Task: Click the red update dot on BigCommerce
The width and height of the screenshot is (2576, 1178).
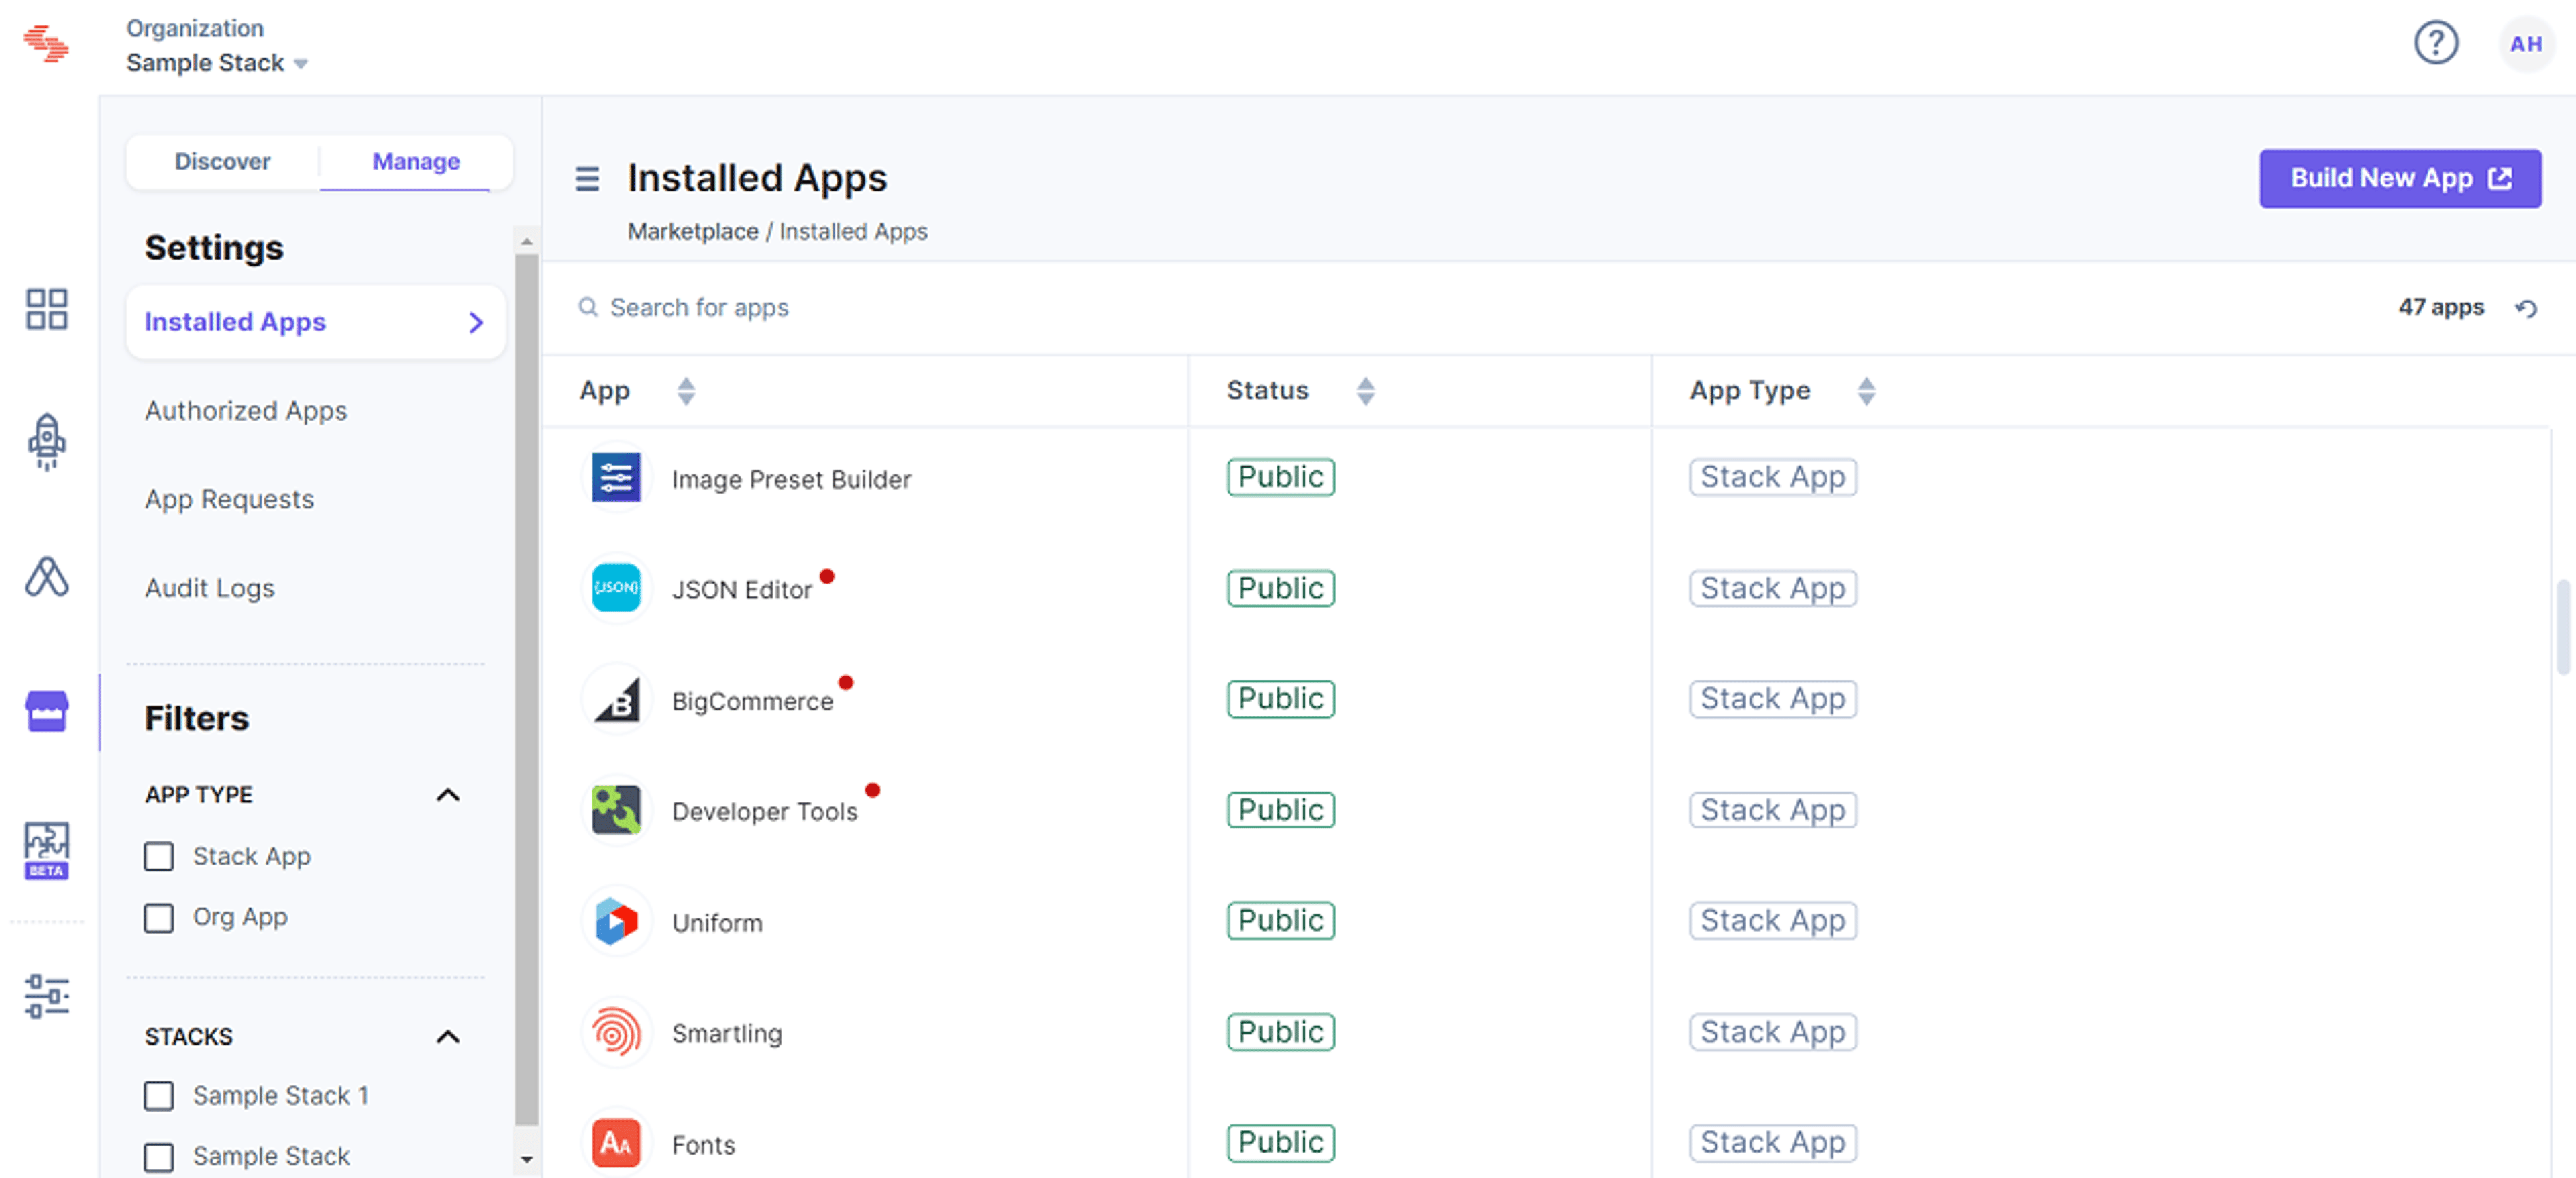Action: [846, 683]
